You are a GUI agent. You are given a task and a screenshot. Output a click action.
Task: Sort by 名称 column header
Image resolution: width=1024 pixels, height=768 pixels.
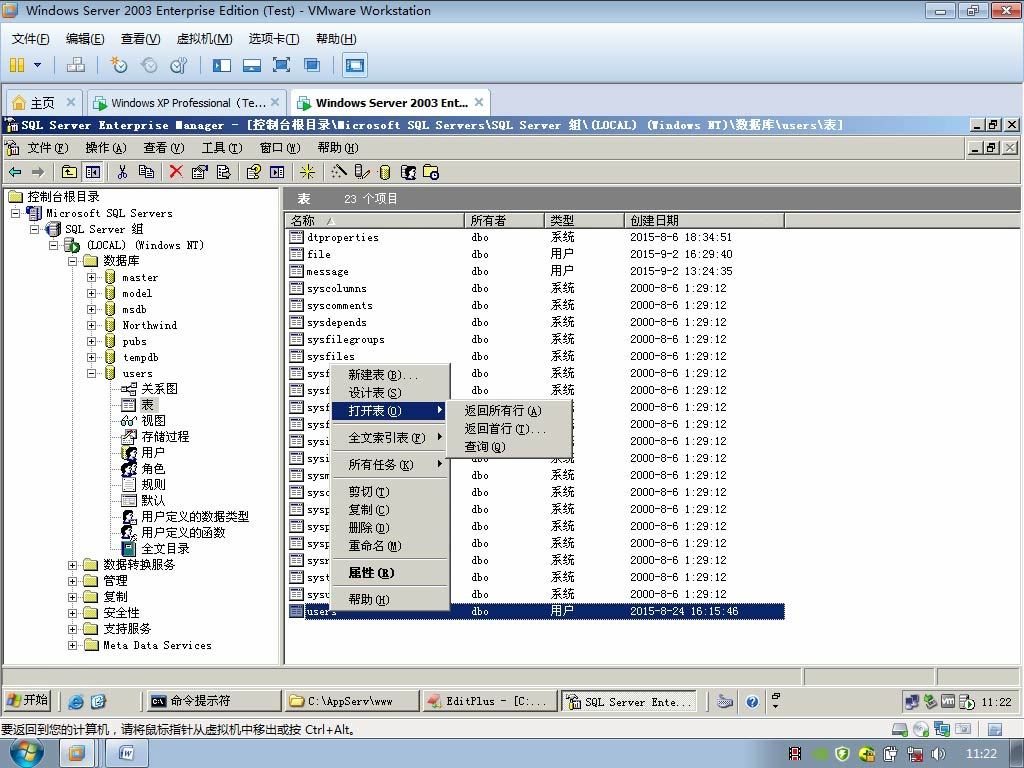click(374, 221)
